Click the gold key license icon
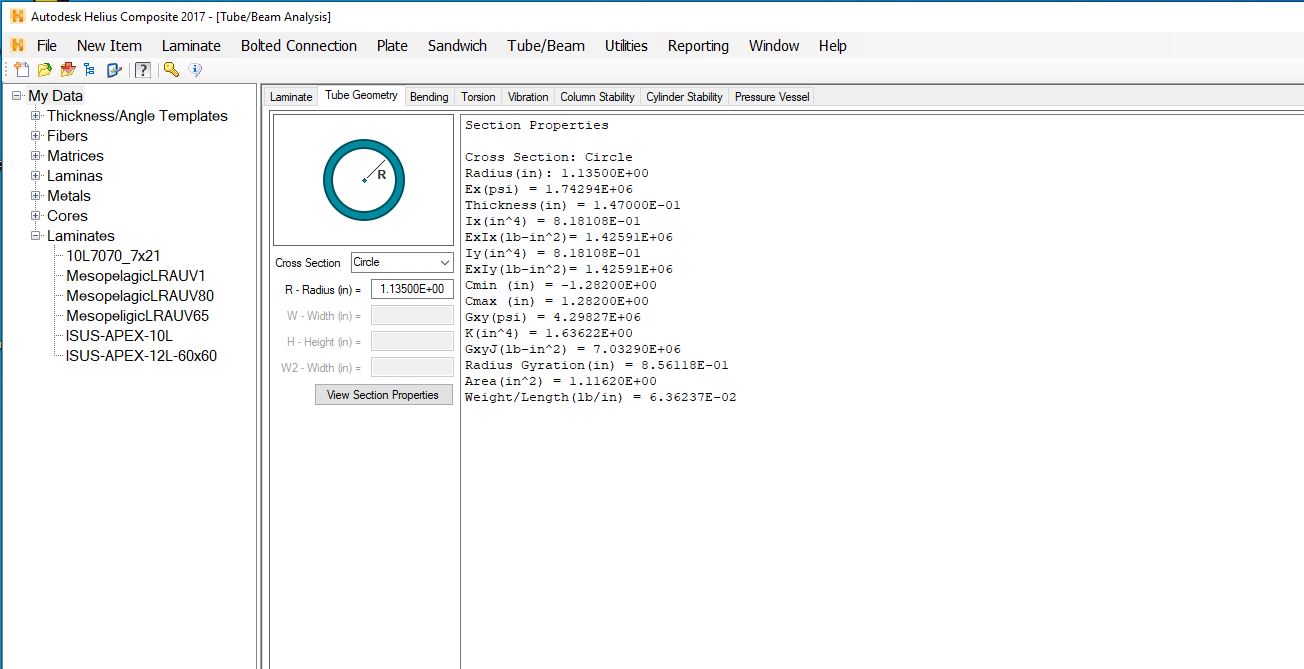Image resolution: width=1304 pixels, height=669 pixels. pyautogui.click(x=171, y=70)
